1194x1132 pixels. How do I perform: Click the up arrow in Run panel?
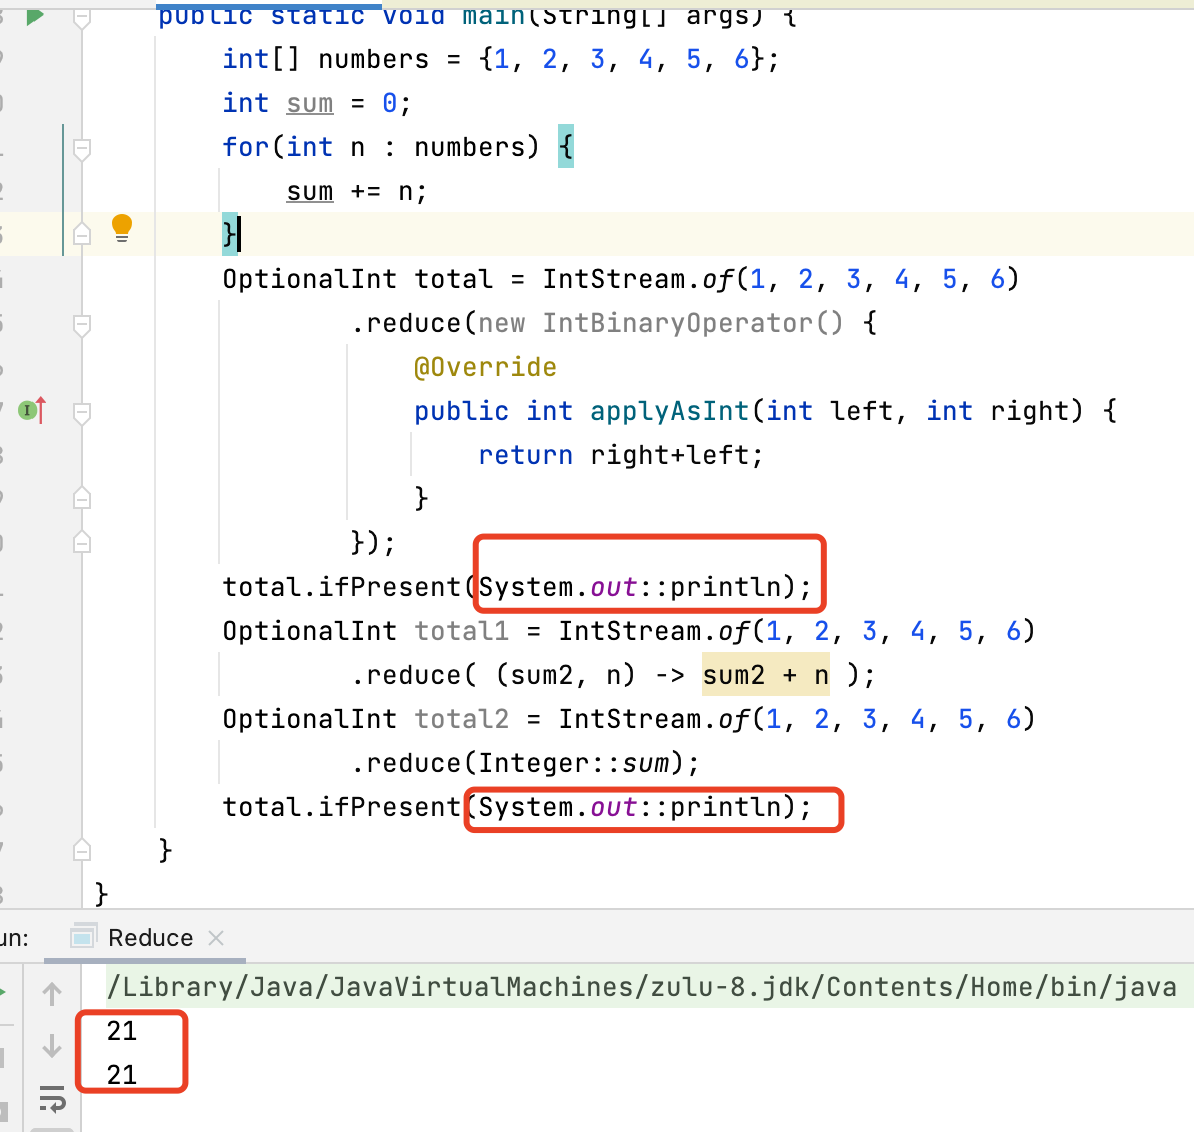(52, 993)
